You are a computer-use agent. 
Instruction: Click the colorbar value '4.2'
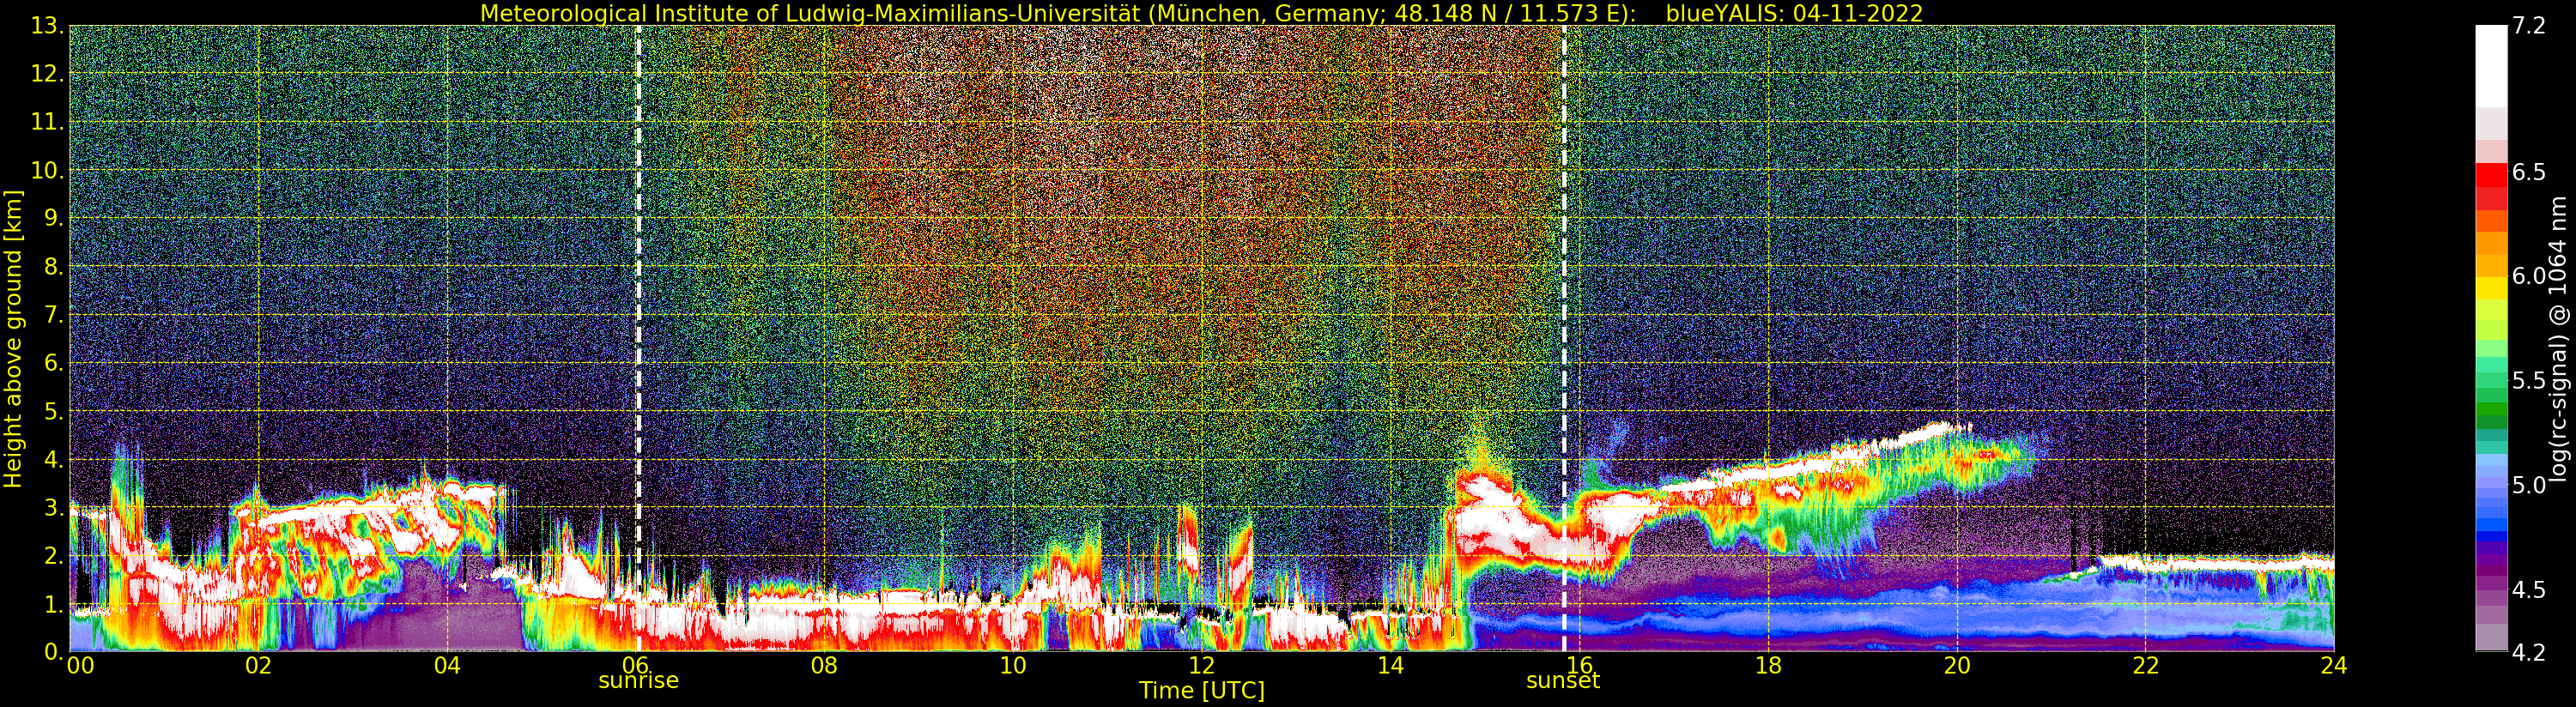click(x=2528, y=652)
